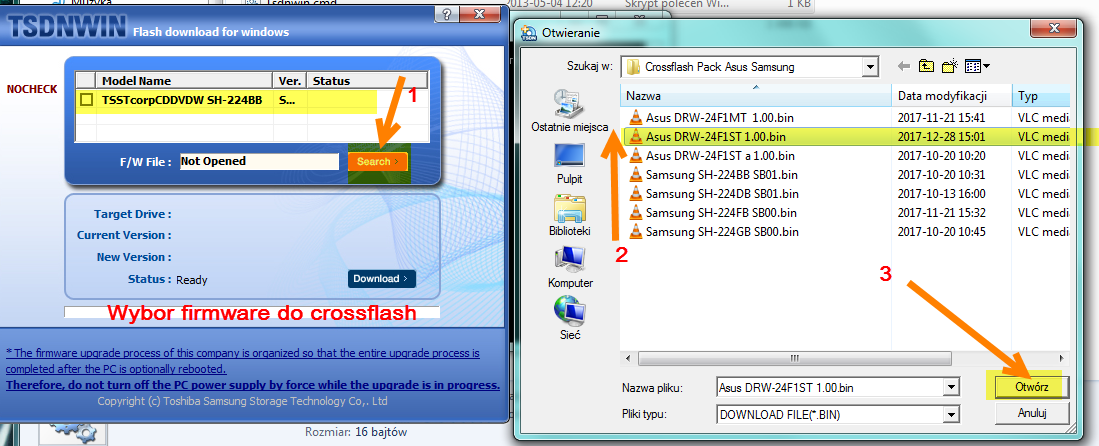The image size is (1099, 446).
Task: Open Pulpit in places bar
Action: [569, 163]
